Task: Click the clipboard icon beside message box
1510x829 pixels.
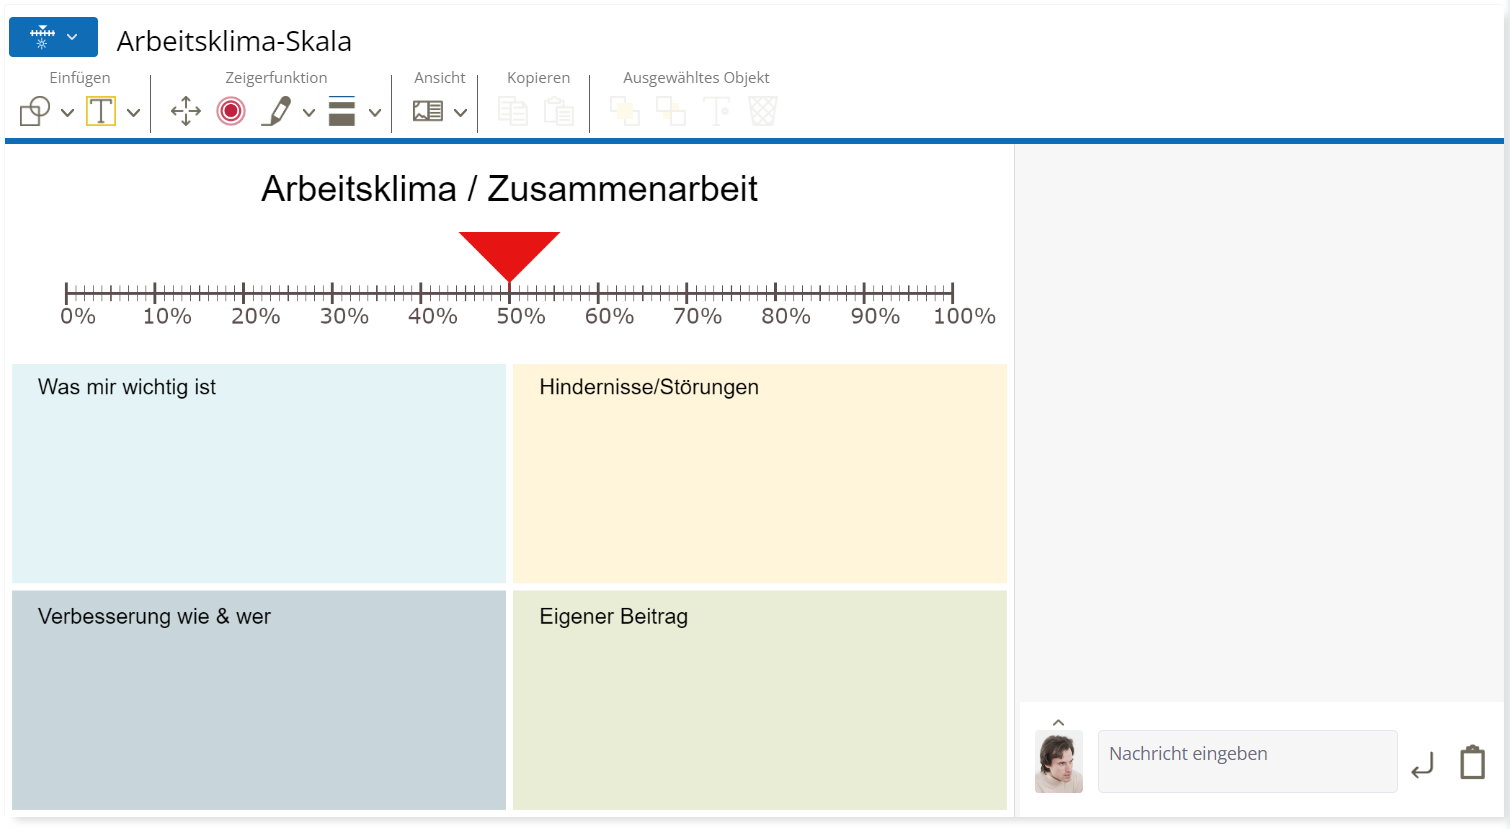Action: [1472, 762]
